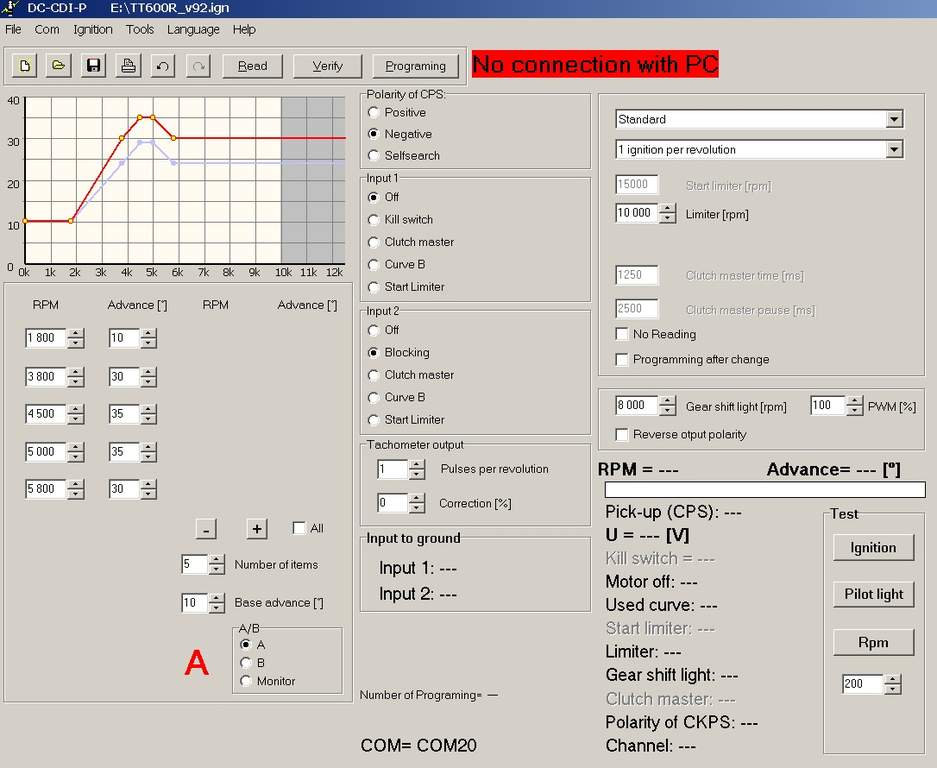Image resolution: width=937 pixels, height=768 pixels.
Task: Click the Open file folder icon
Action: 59,65
